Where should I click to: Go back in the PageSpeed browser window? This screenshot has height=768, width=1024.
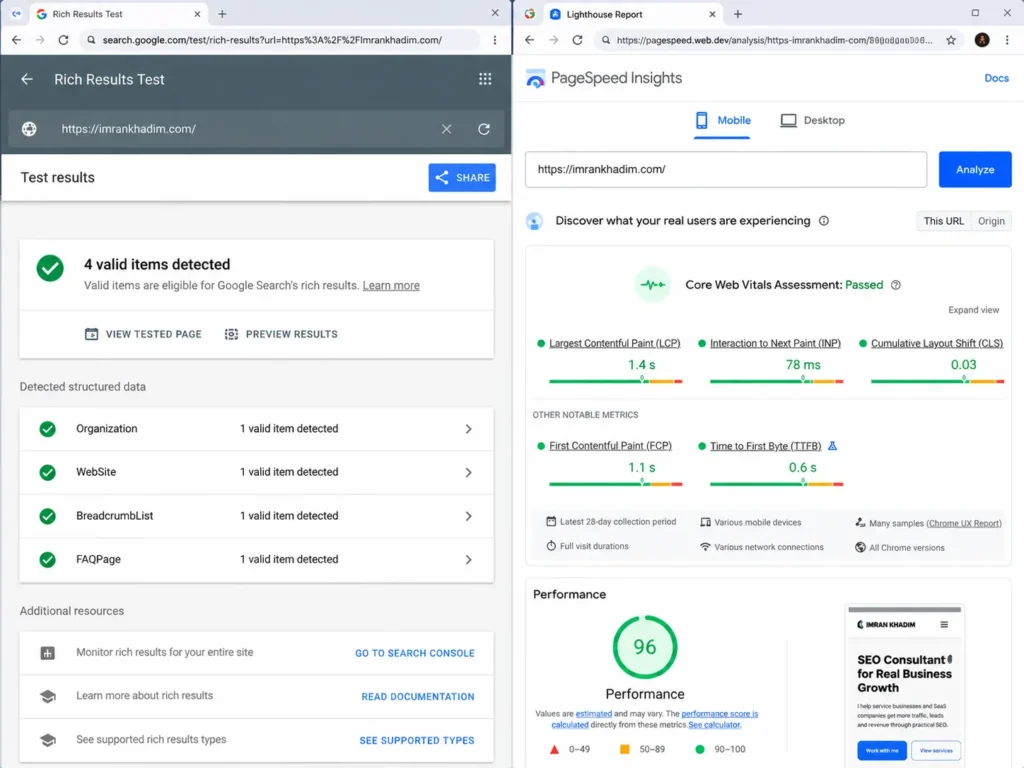(x=530, y=40)
